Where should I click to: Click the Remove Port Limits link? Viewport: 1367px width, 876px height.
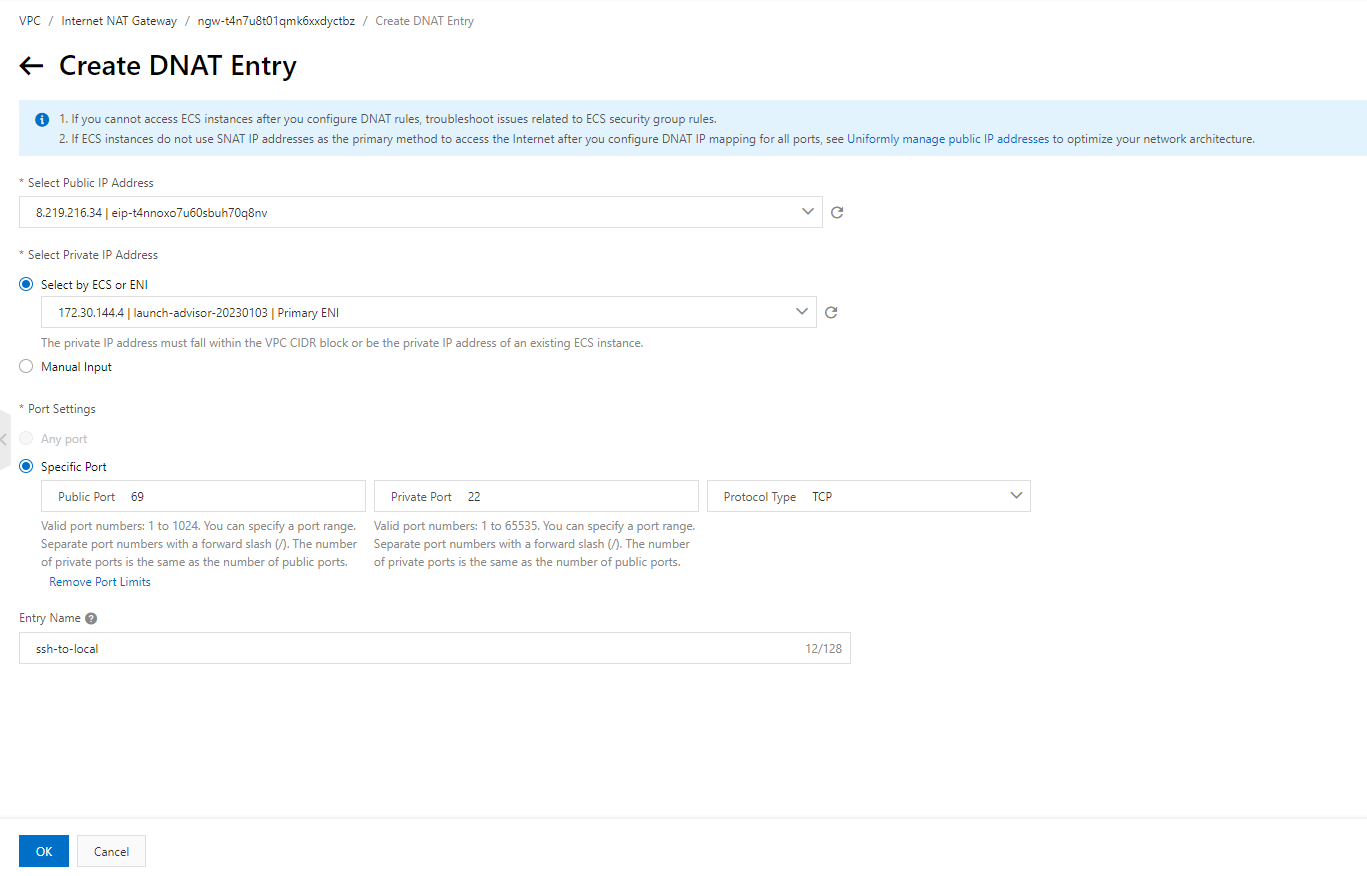tap(100, 582)
